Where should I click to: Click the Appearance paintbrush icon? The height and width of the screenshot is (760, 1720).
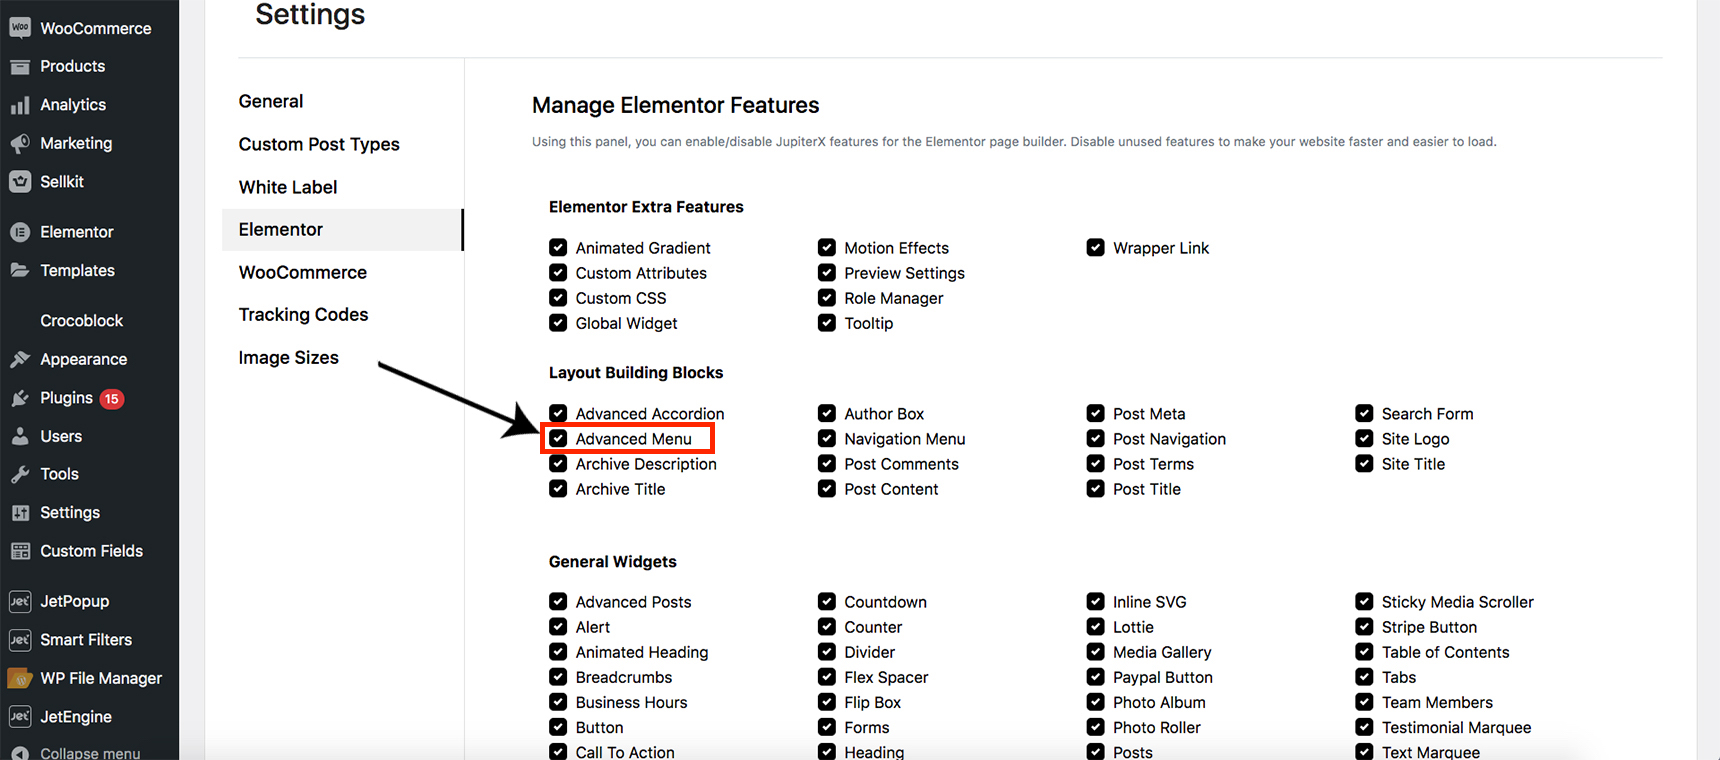click(x=20, y=359)
